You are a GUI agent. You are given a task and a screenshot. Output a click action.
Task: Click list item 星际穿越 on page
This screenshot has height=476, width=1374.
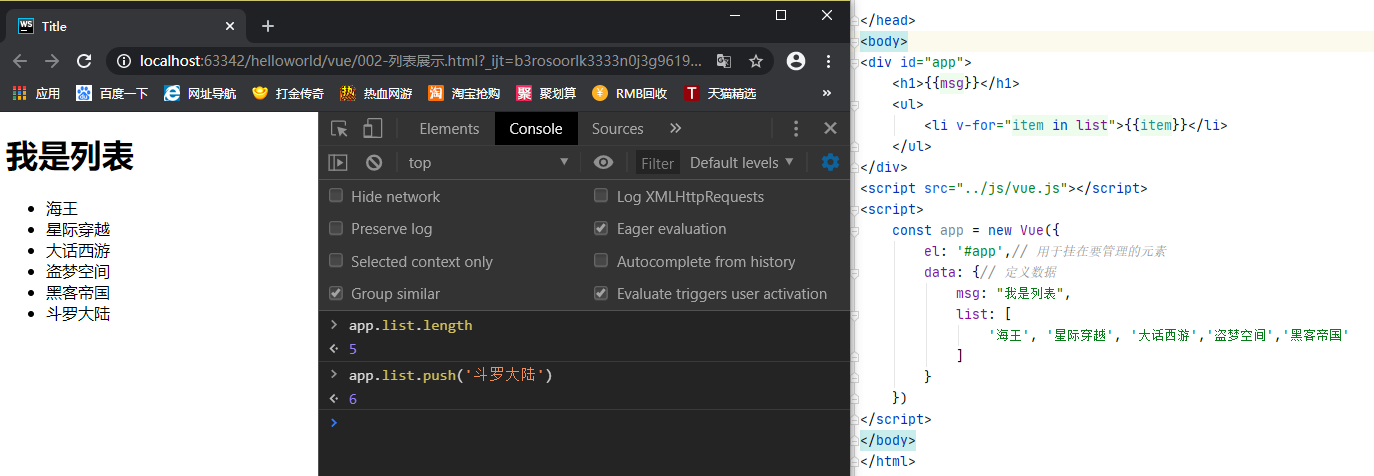pos(78,229)
